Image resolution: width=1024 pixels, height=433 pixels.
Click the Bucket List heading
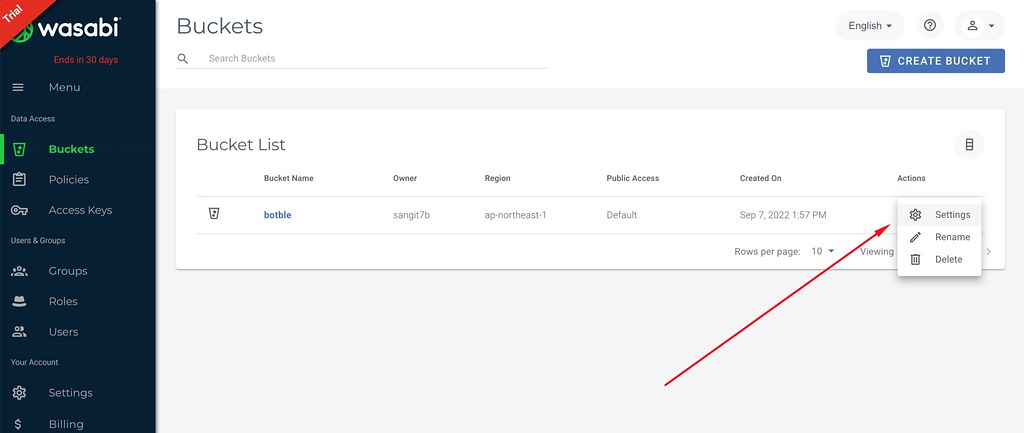(x=241, y=144)
